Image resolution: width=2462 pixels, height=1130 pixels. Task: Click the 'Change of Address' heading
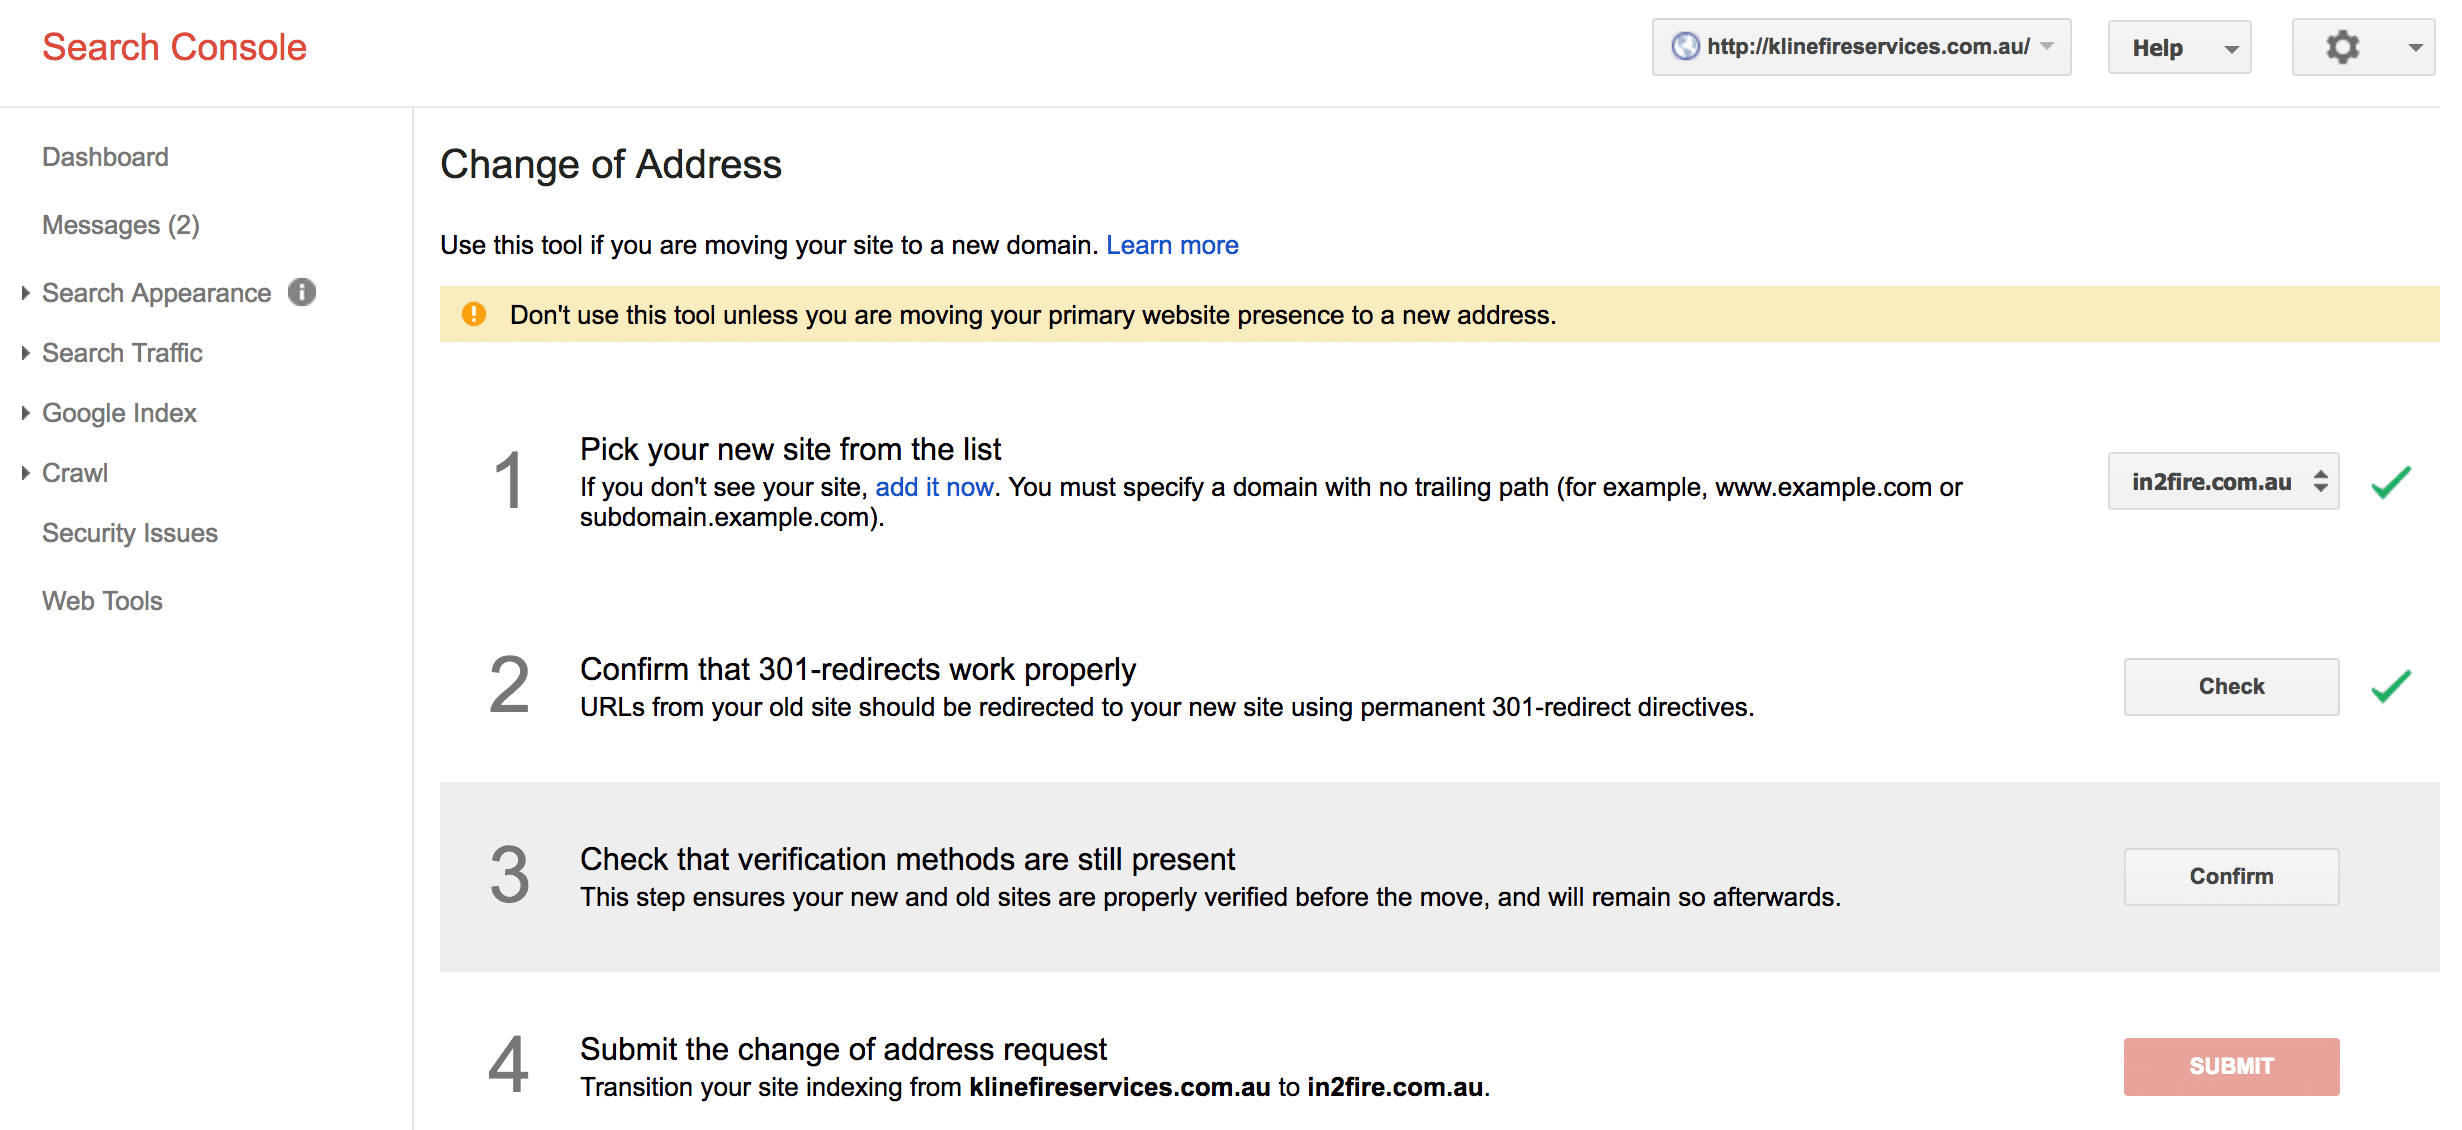tap(611, 164)
